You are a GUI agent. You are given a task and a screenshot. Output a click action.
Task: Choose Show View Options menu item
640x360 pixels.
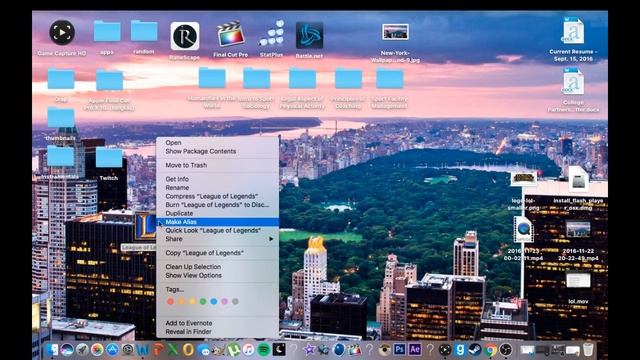coord(218,275)
